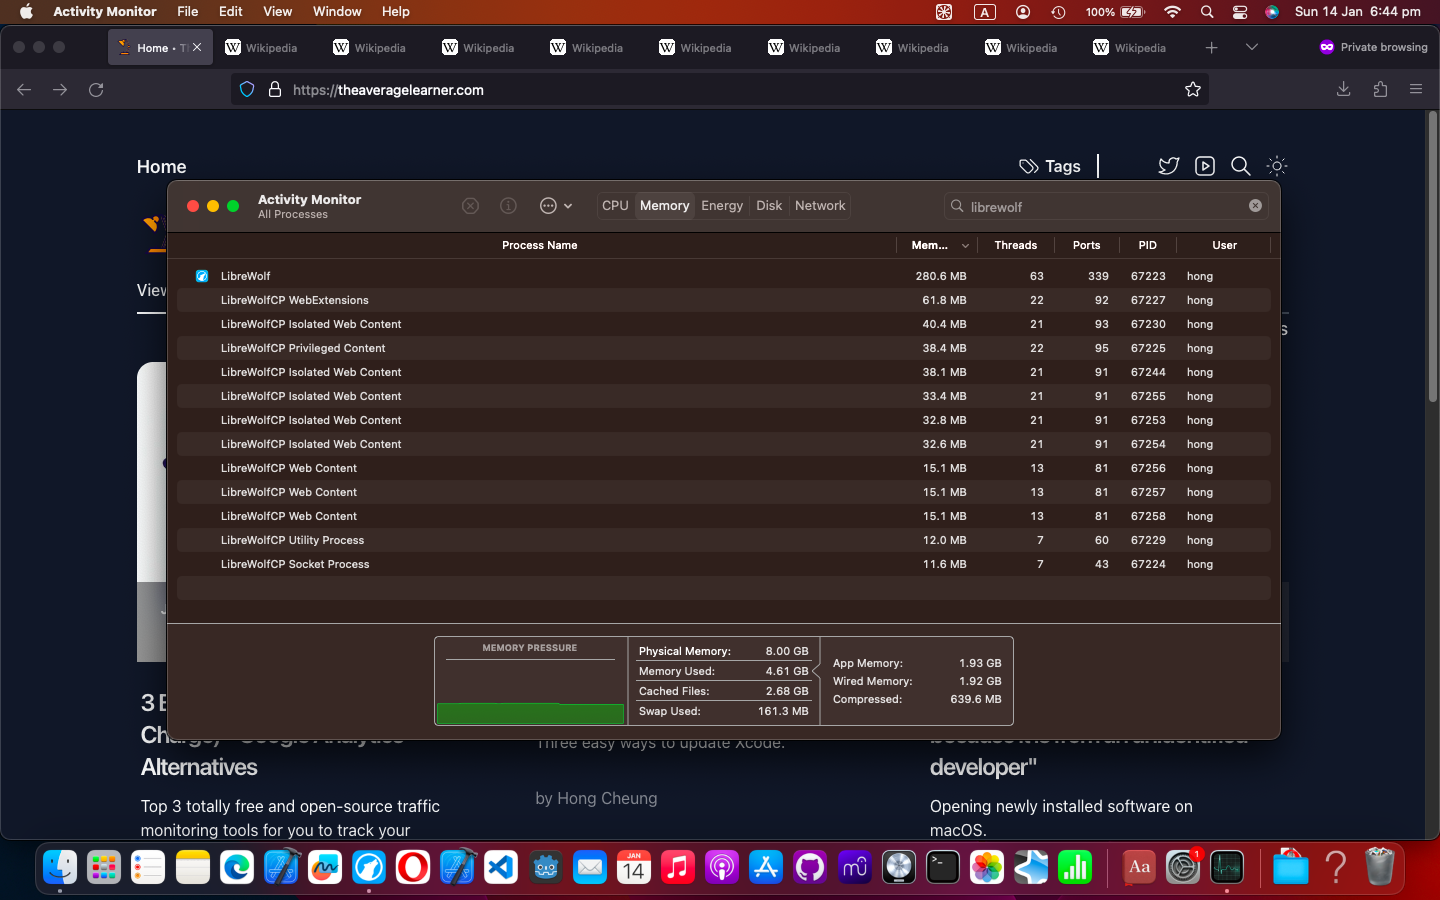The height and width of the screenshot is (900, 1440).
Task: Open the Wi-Fi status menu
Action: (1172, 12)
